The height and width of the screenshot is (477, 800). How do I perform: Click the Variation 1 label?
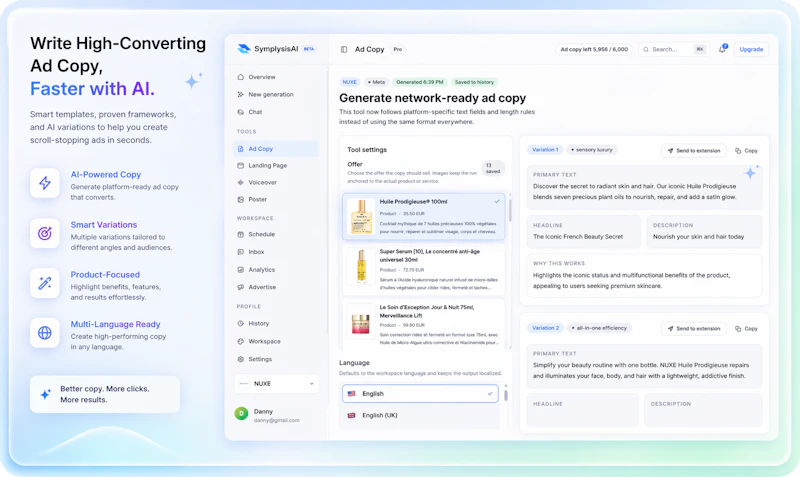click(545, 150)
